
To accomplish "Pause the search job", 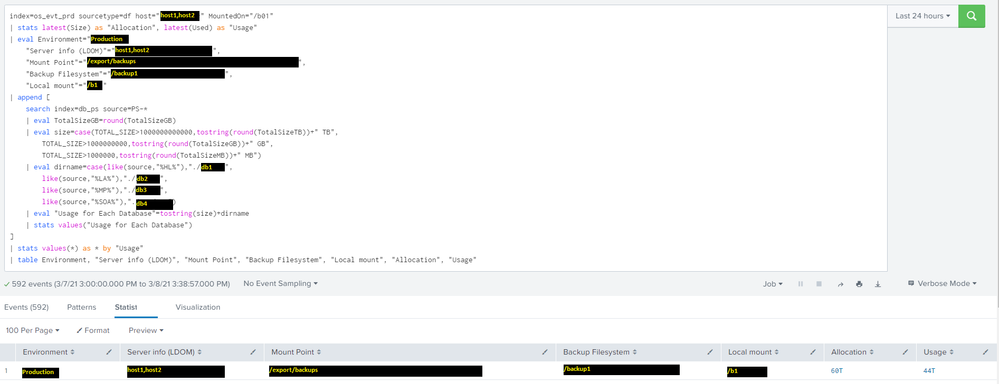I will (800, 284).
